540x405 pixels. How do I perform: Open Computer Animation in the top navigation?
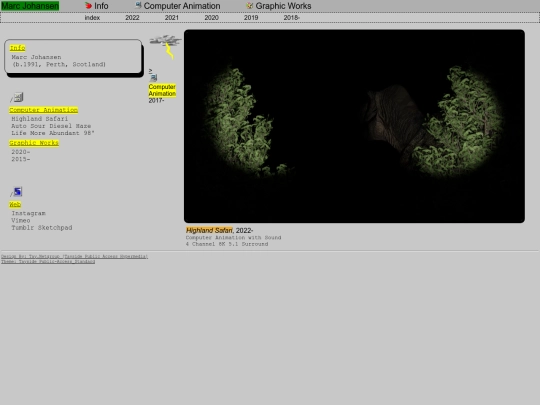(182, 6)
